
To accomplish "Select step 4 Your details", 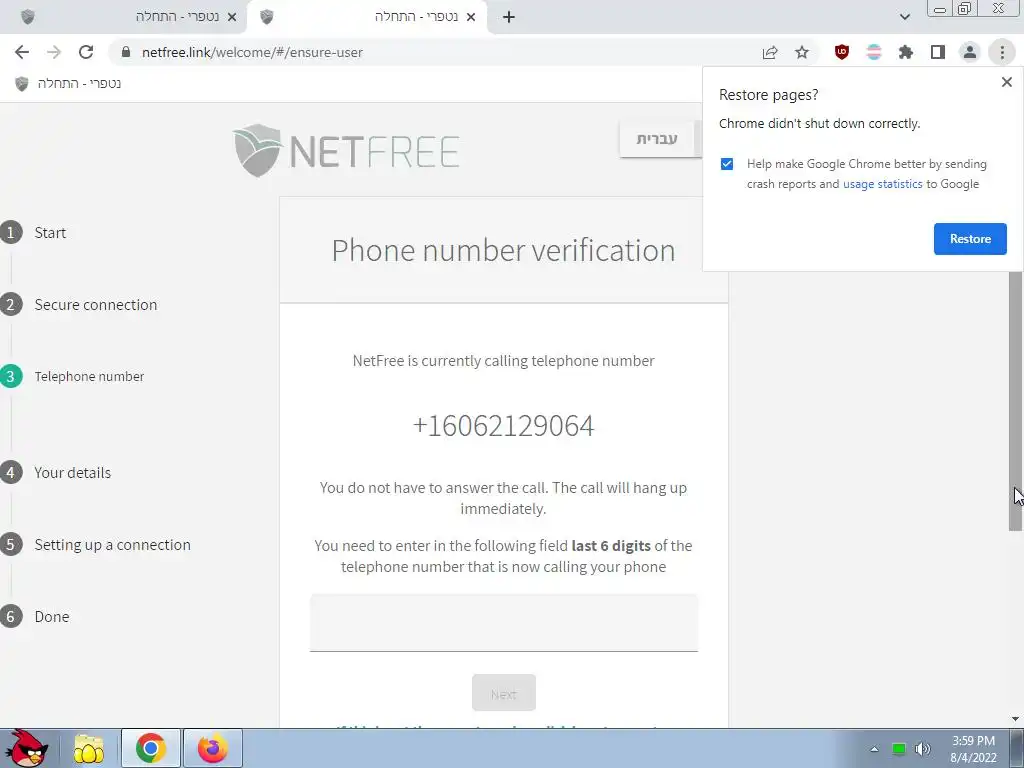I will (56, 472).
